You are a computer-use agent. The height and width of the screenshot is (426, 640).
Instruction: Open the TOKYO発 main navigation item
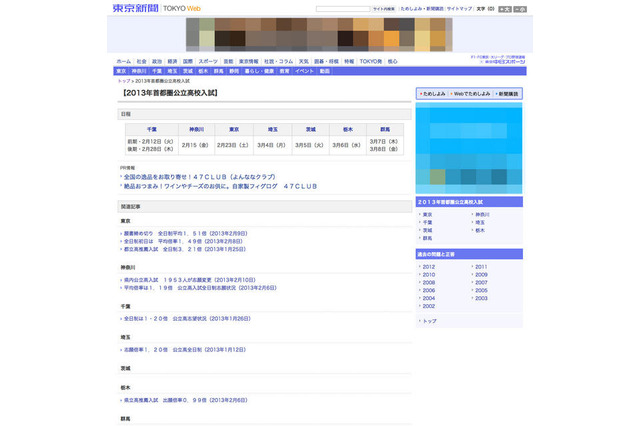pyautogui.click(x=371, y=62)
